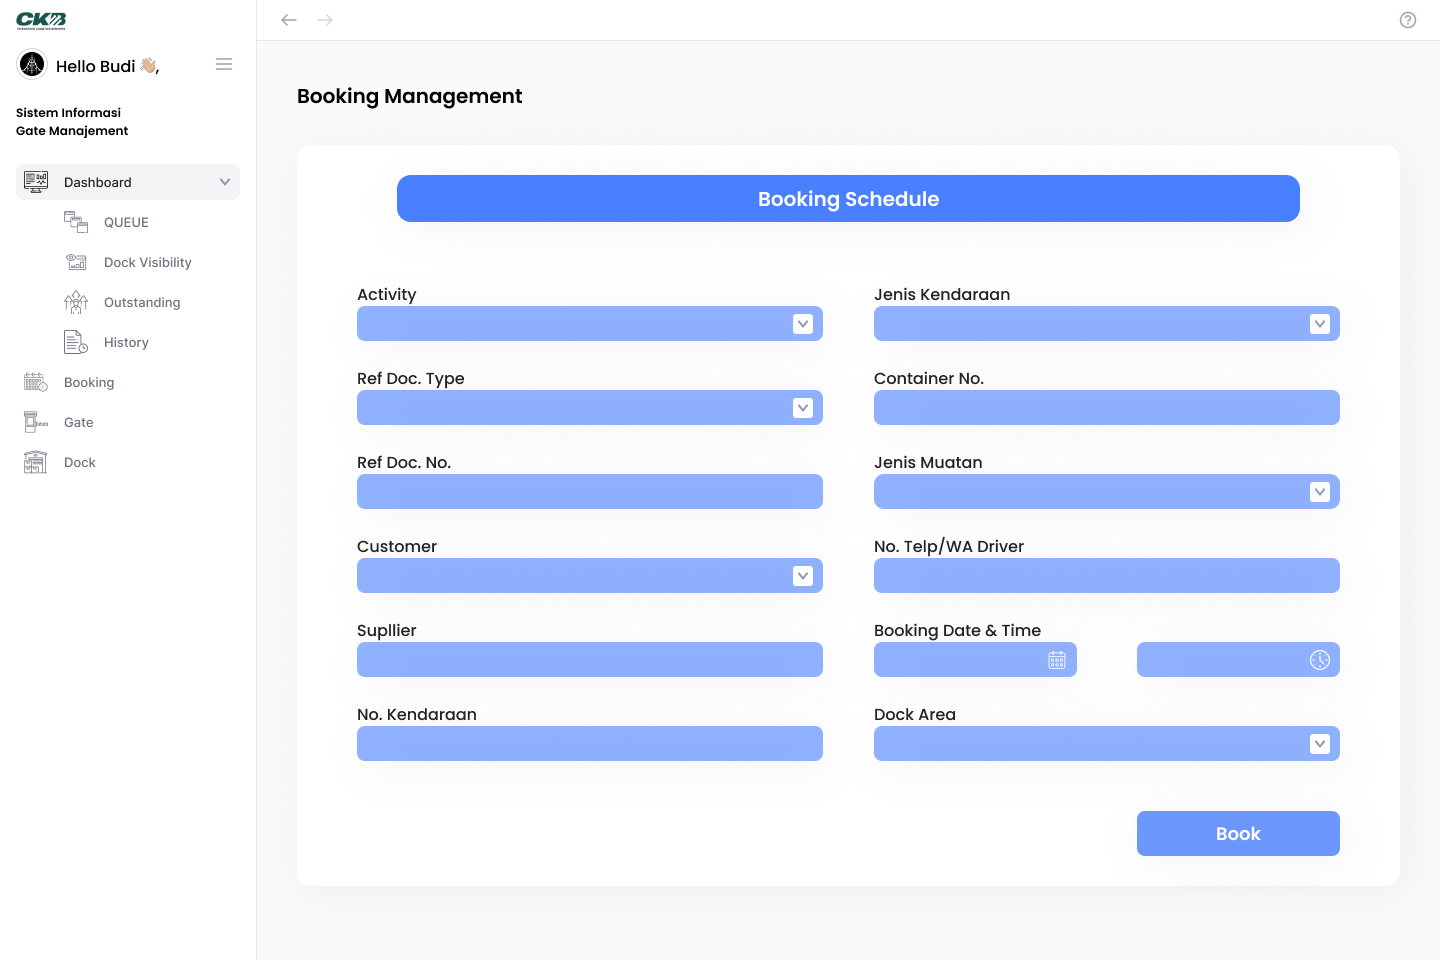
Task: Click the Dashboard monitor icon
Action: (36, 182)
